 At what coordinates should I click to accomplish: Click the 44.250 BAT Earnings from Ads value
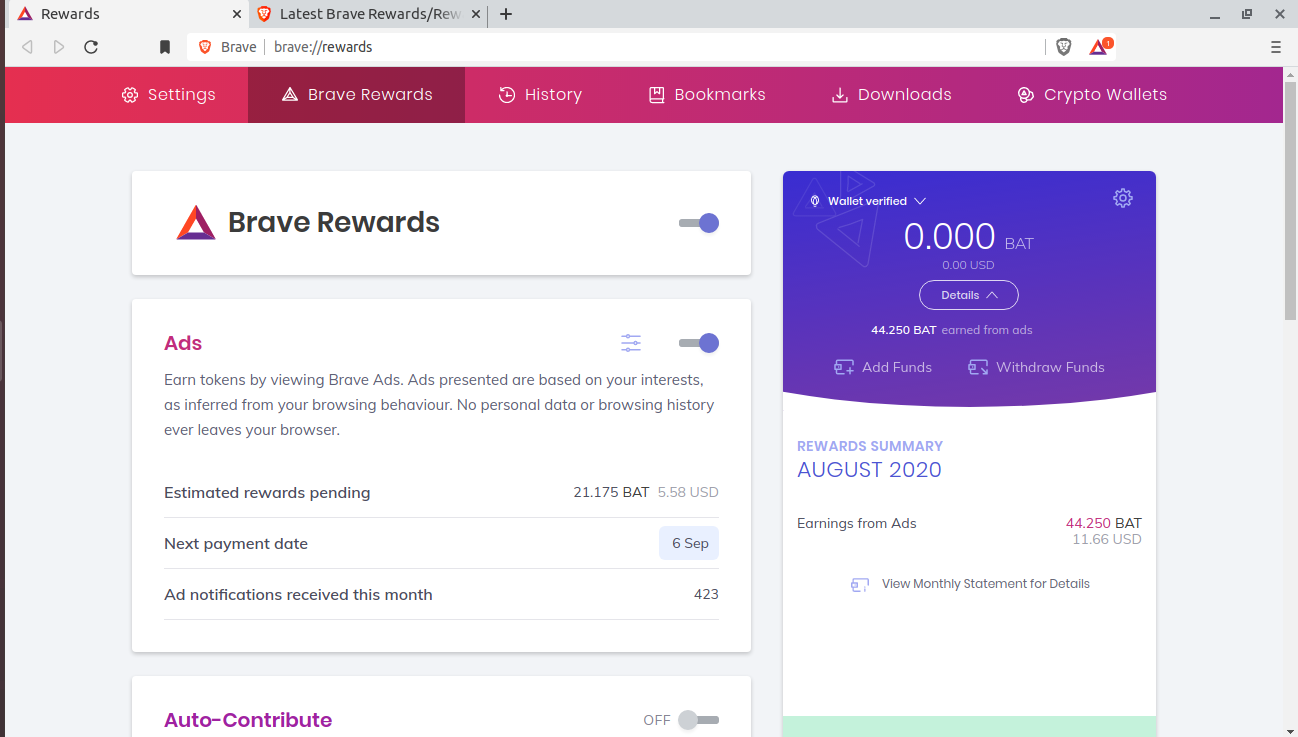tap(1104, 523)
